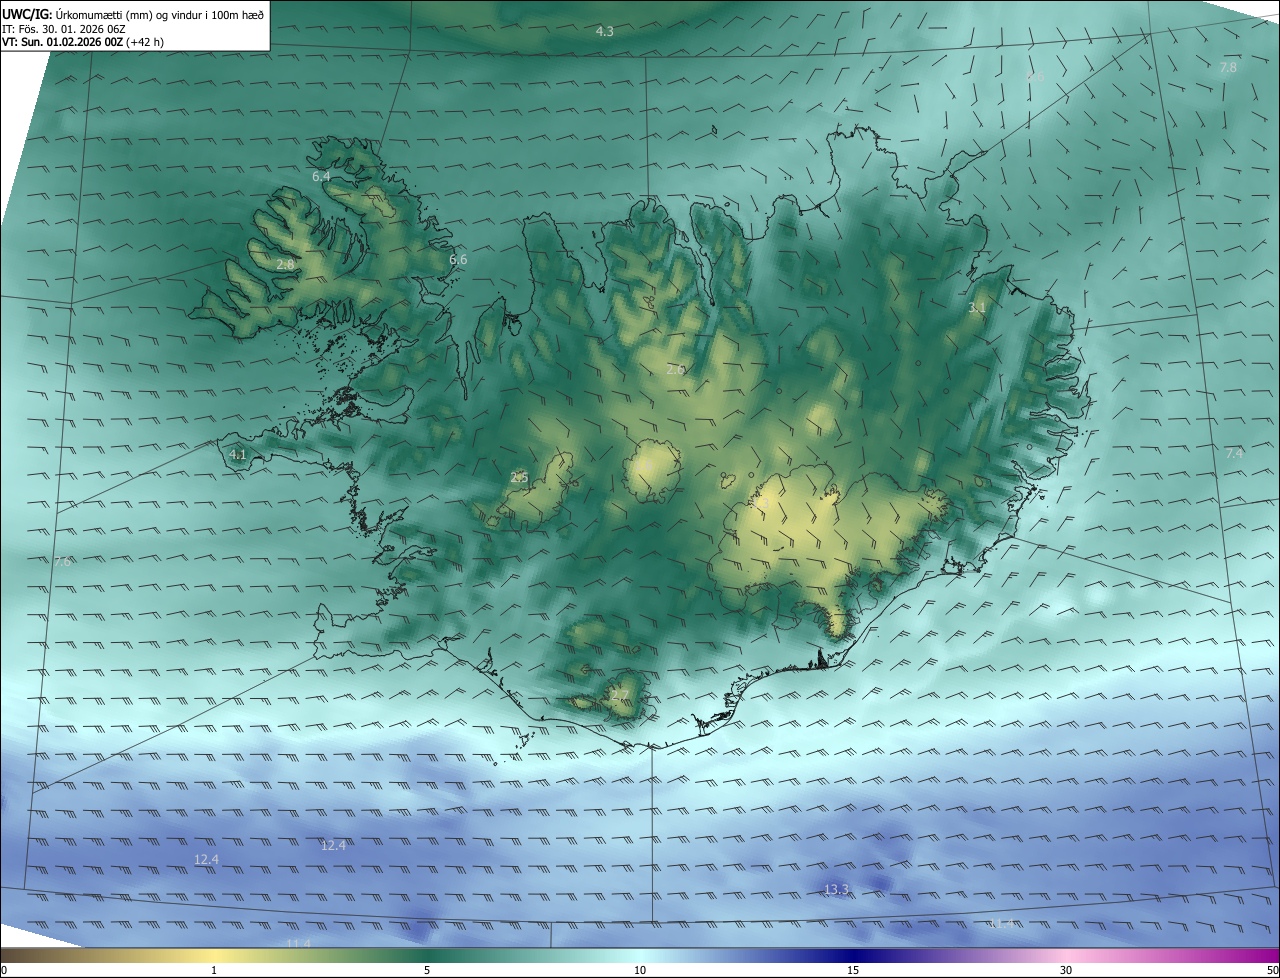Click the 2.8 value label

[286, 264]
